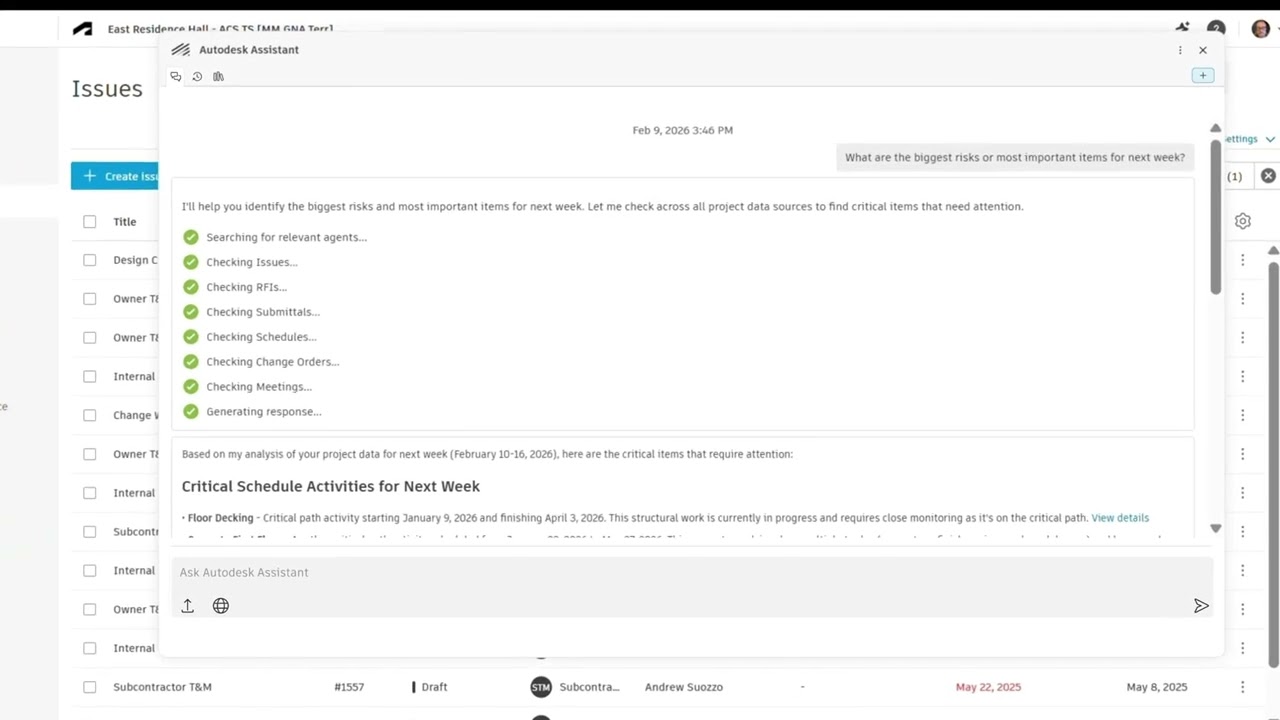Open the help icon in header
1280x720 pixels.
[x=1216, y=29]
